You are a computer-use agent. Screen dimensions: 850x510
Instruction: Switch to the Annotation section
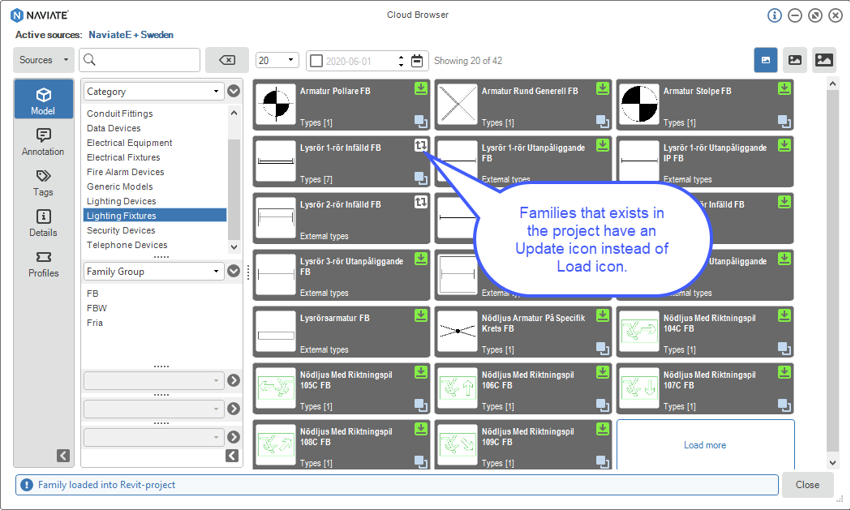[x=43, y=142]
